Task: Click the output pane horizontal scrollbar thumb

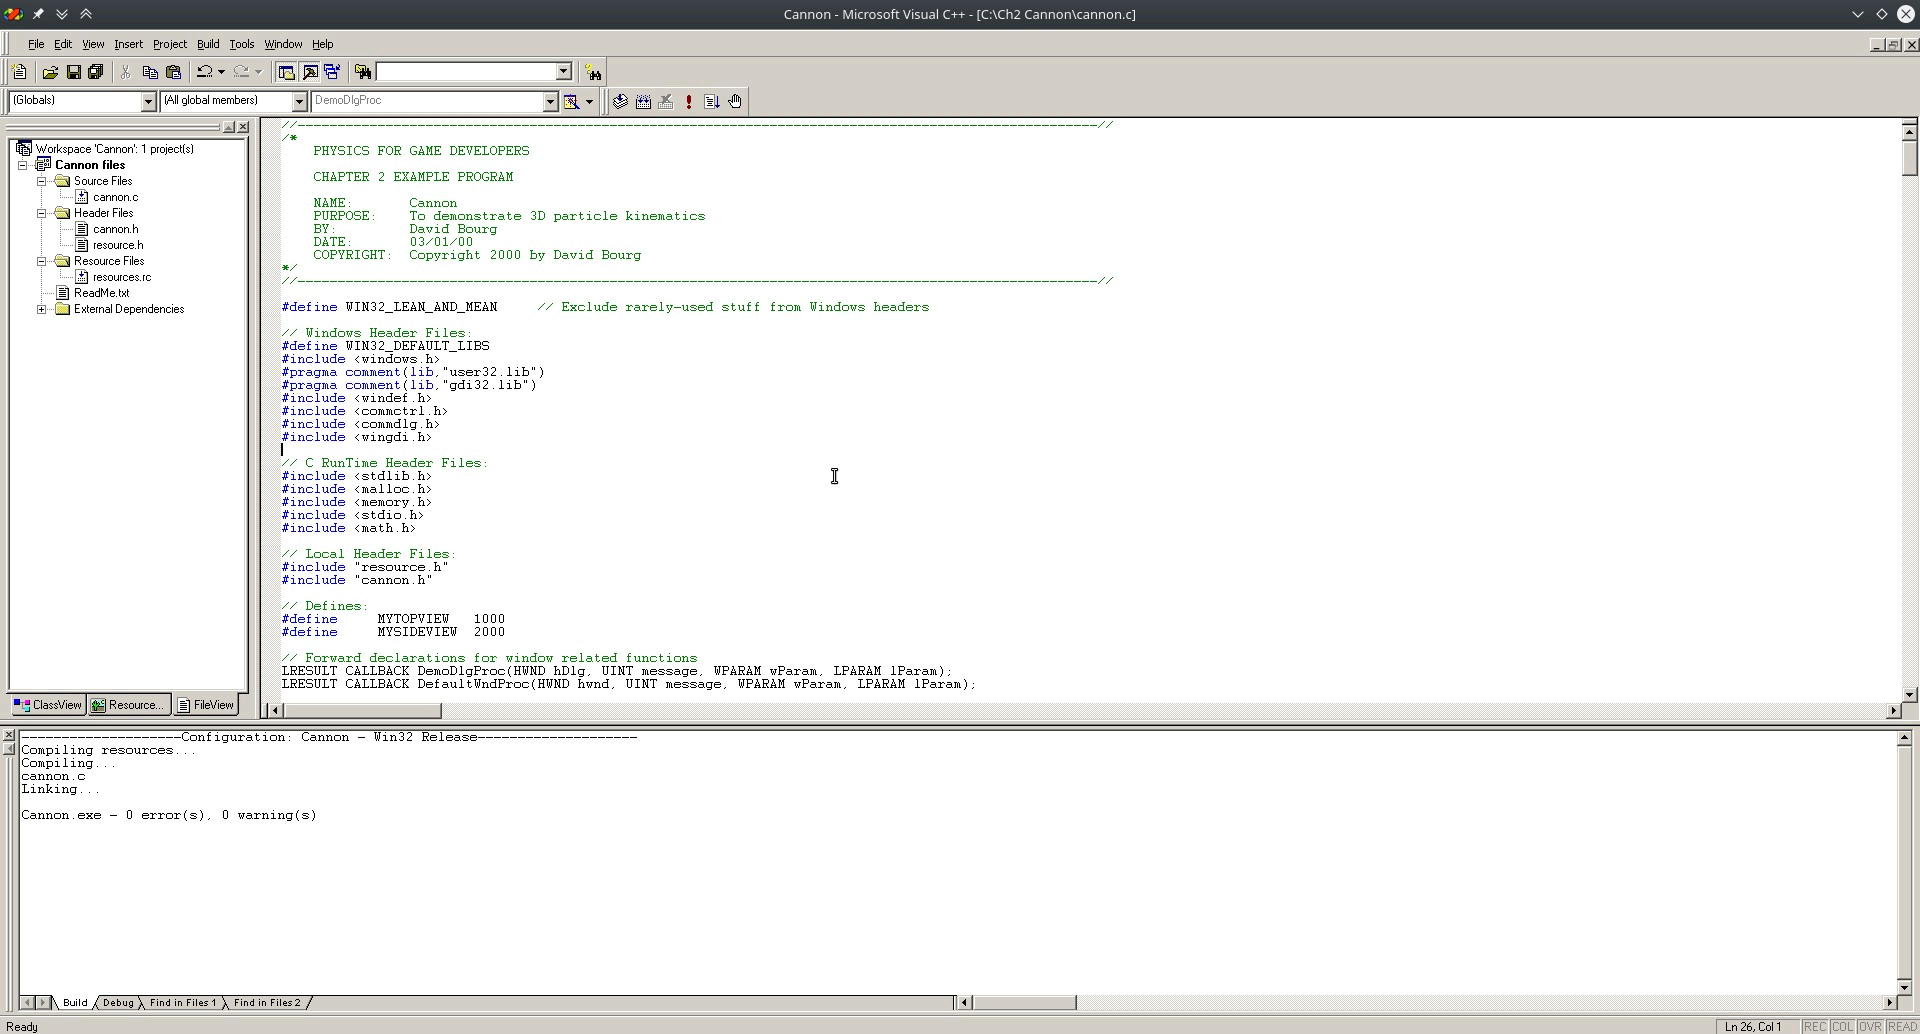Action: point(1024,1003)
